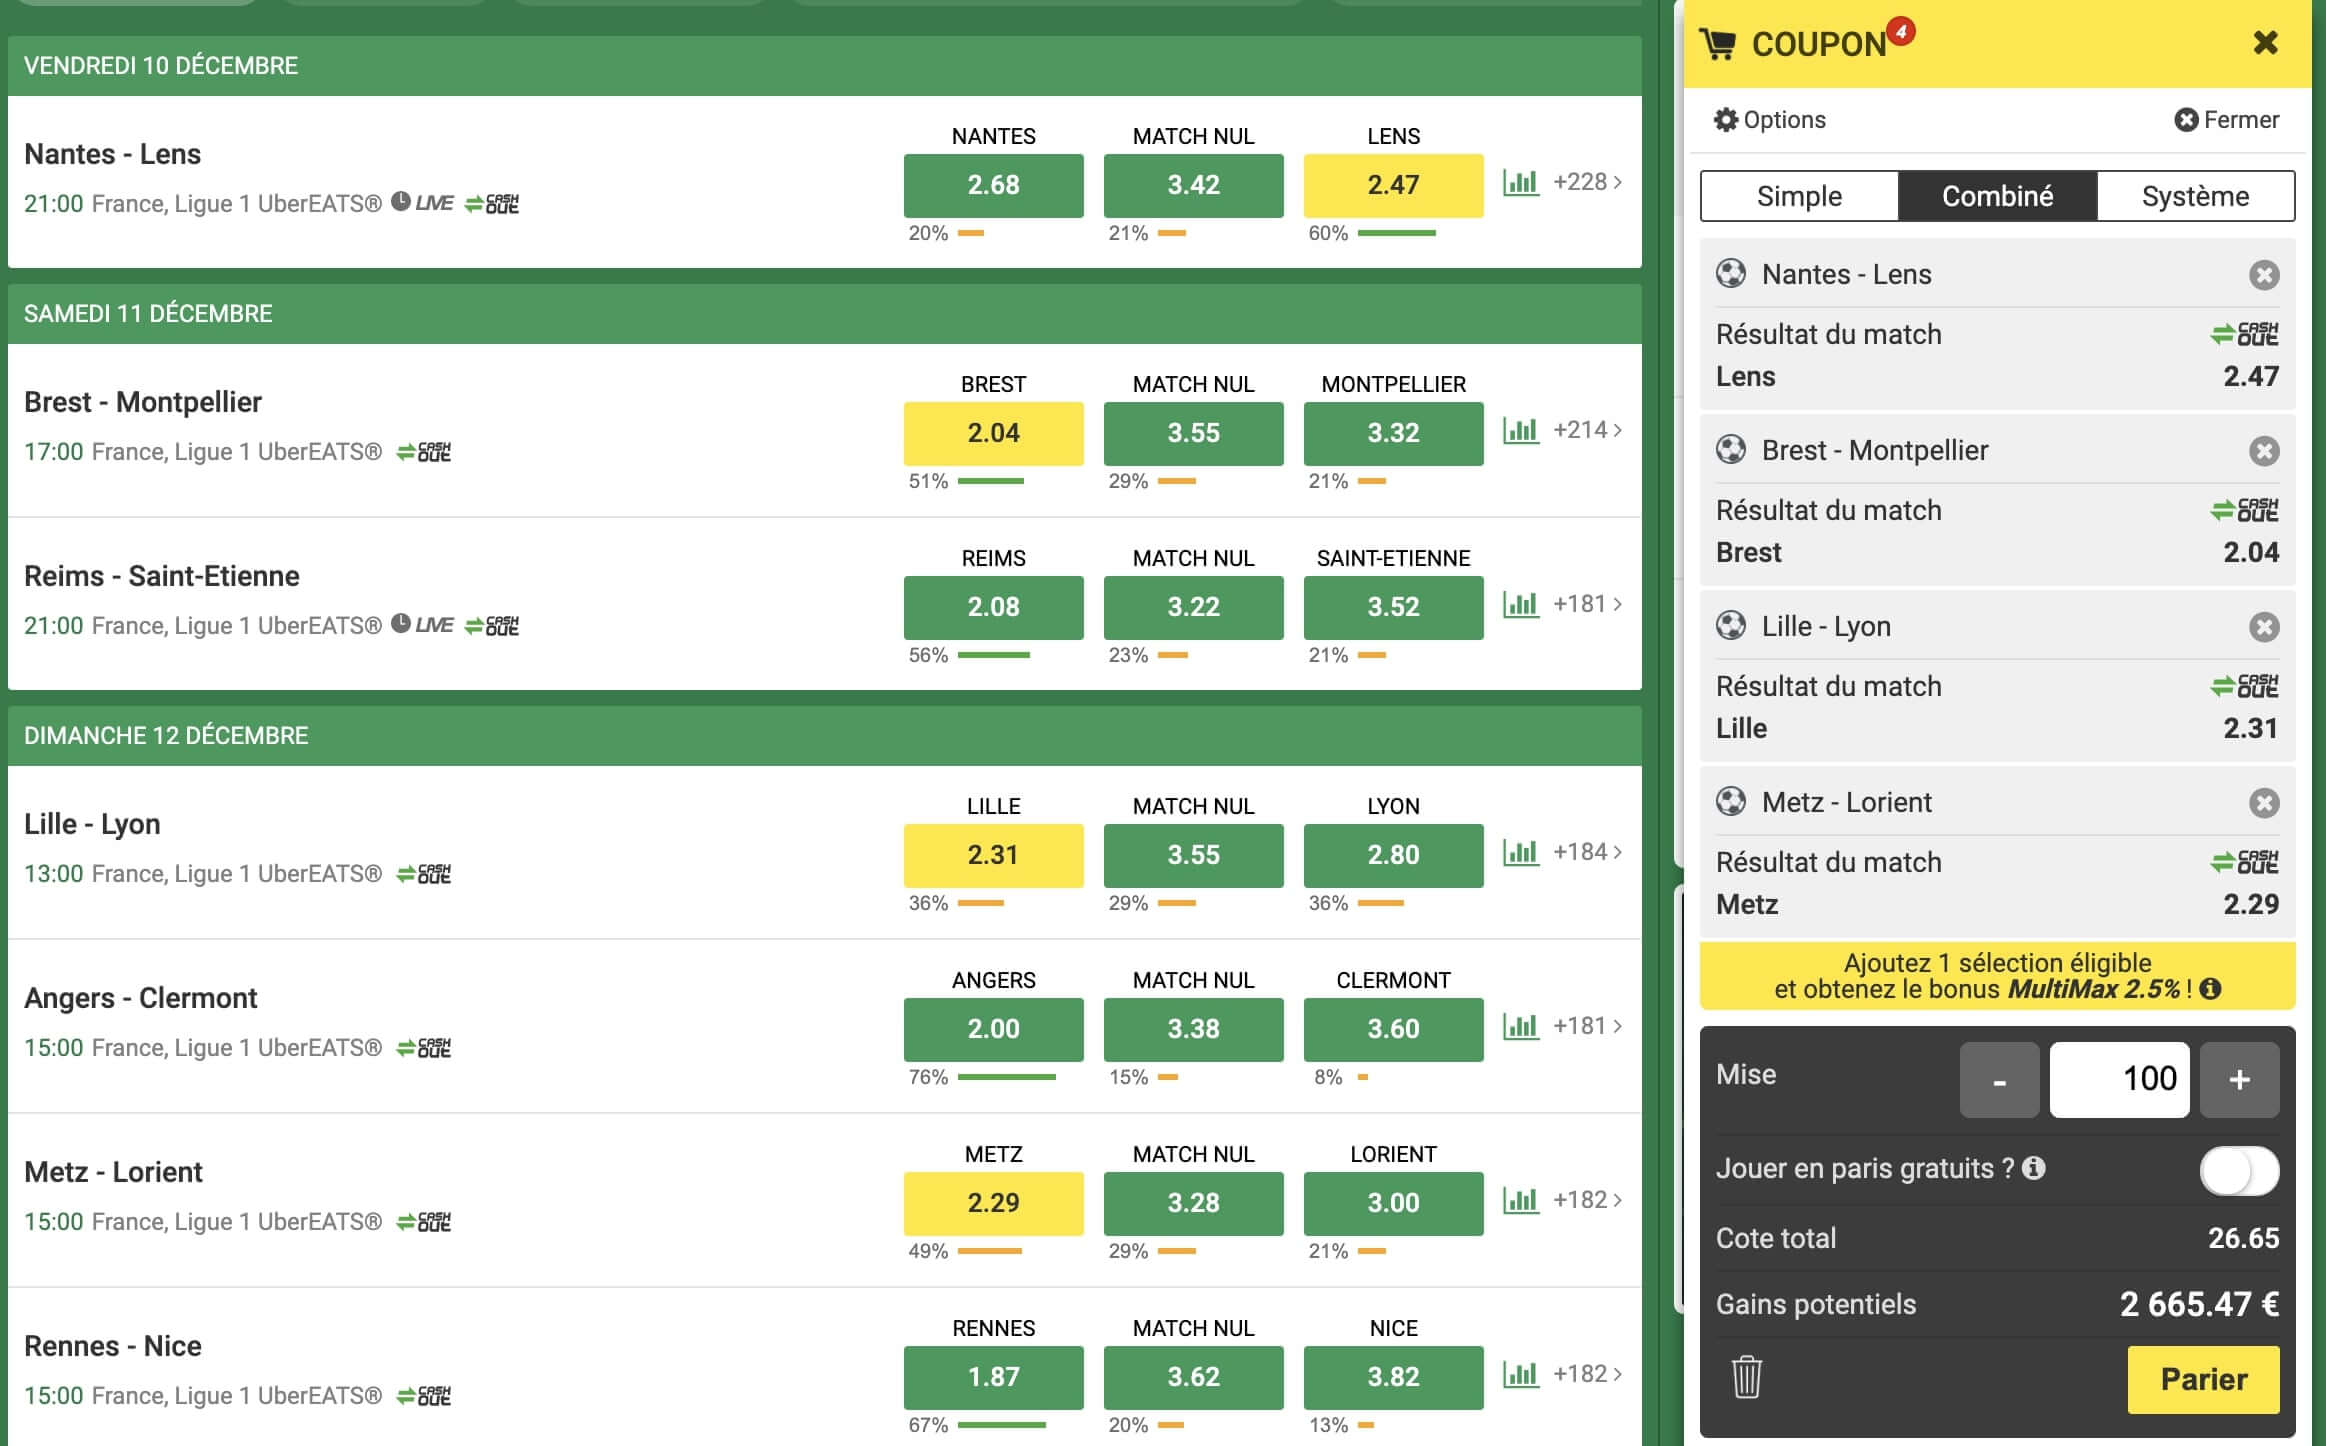Remove Metz - Lorient selection from coupon
This screenshot has height=1446, width=2326.
[x=2264, y=803]
